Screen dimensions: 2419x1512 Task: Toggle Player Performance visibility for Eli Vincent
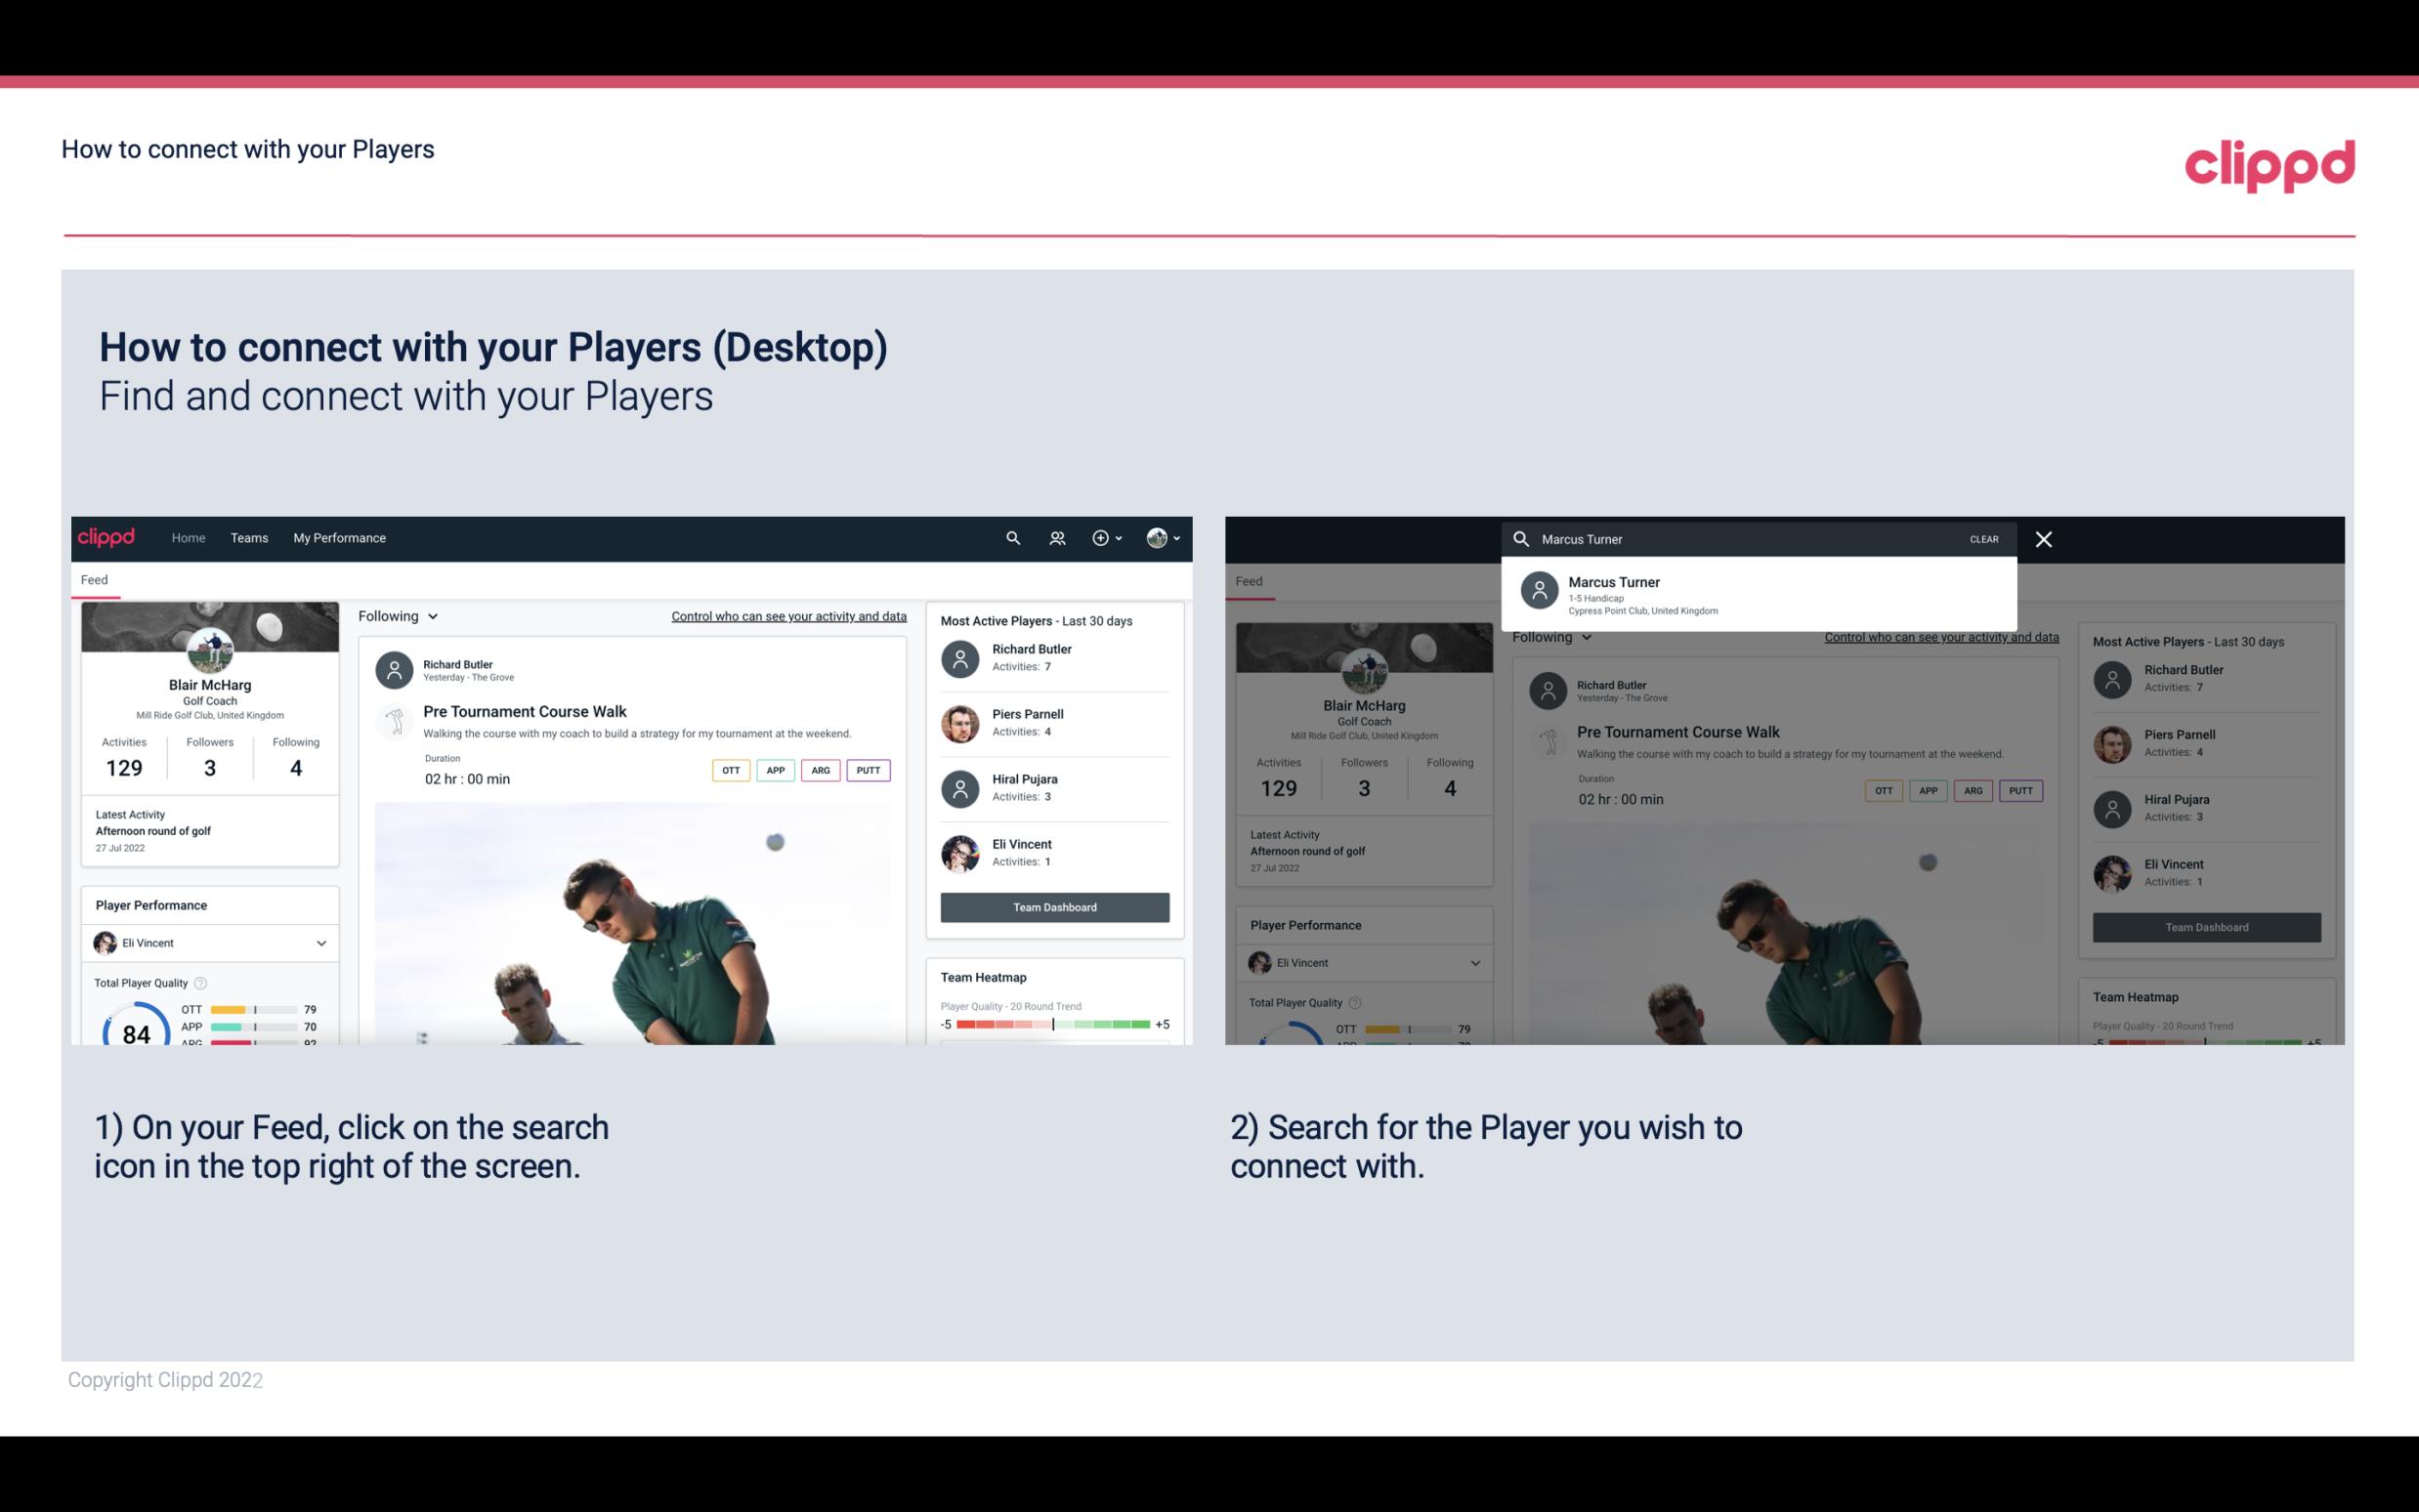point(320,943)
